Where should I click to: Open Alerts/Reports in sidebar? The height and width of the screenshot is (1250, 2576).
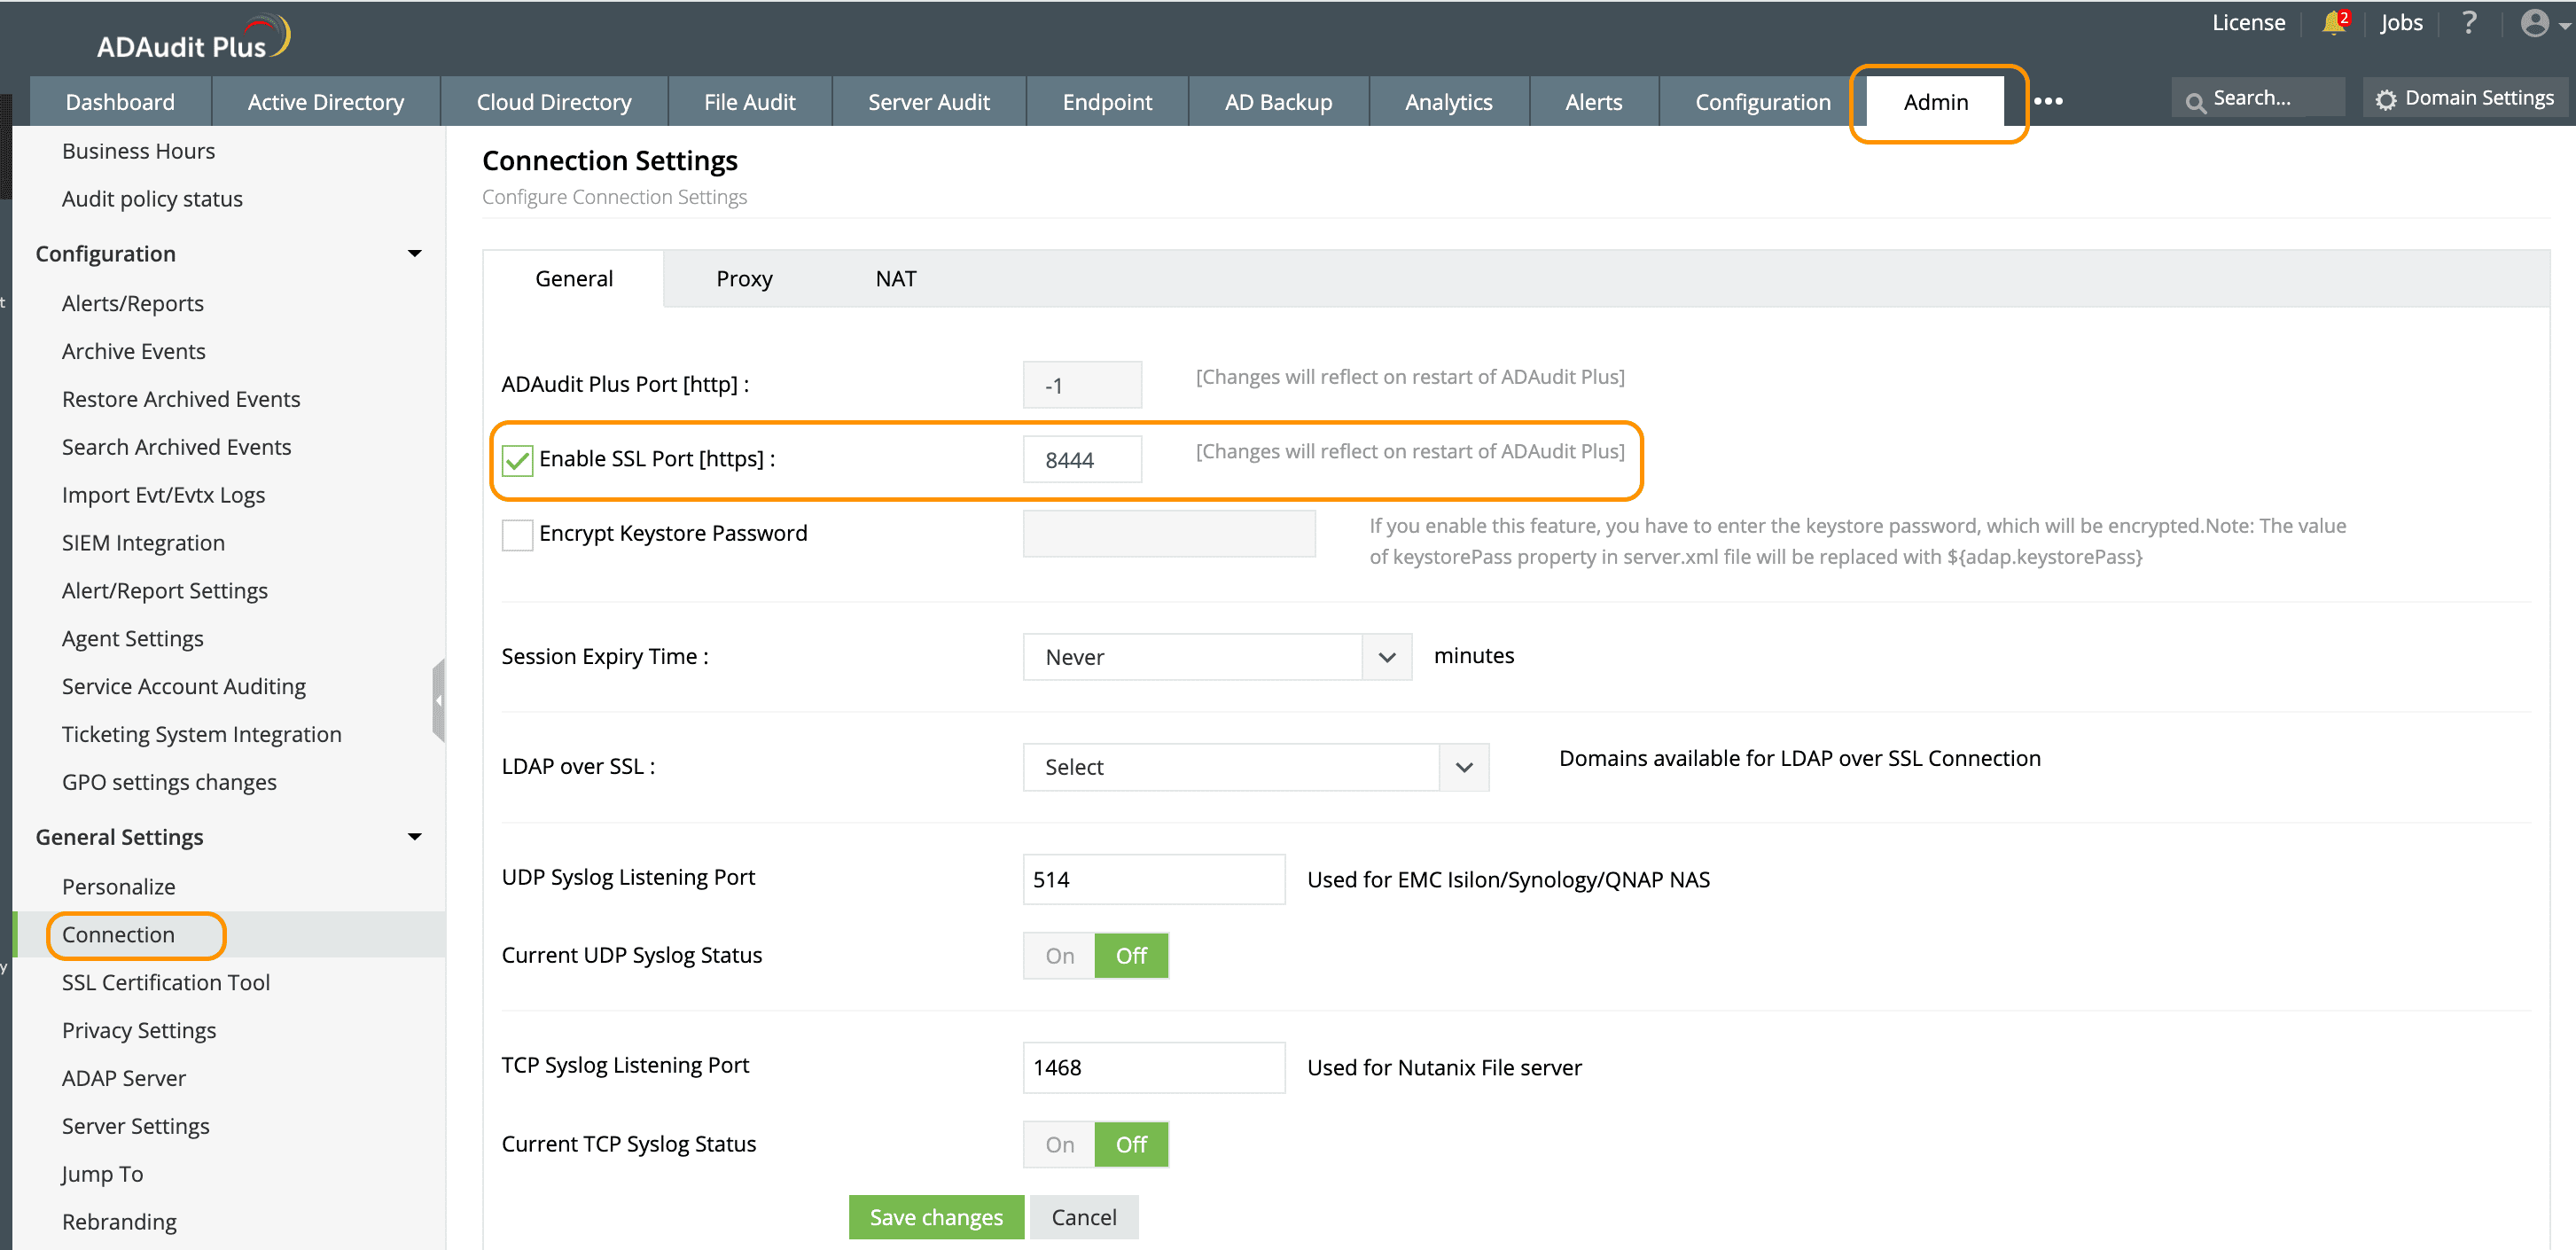(132, 303)
